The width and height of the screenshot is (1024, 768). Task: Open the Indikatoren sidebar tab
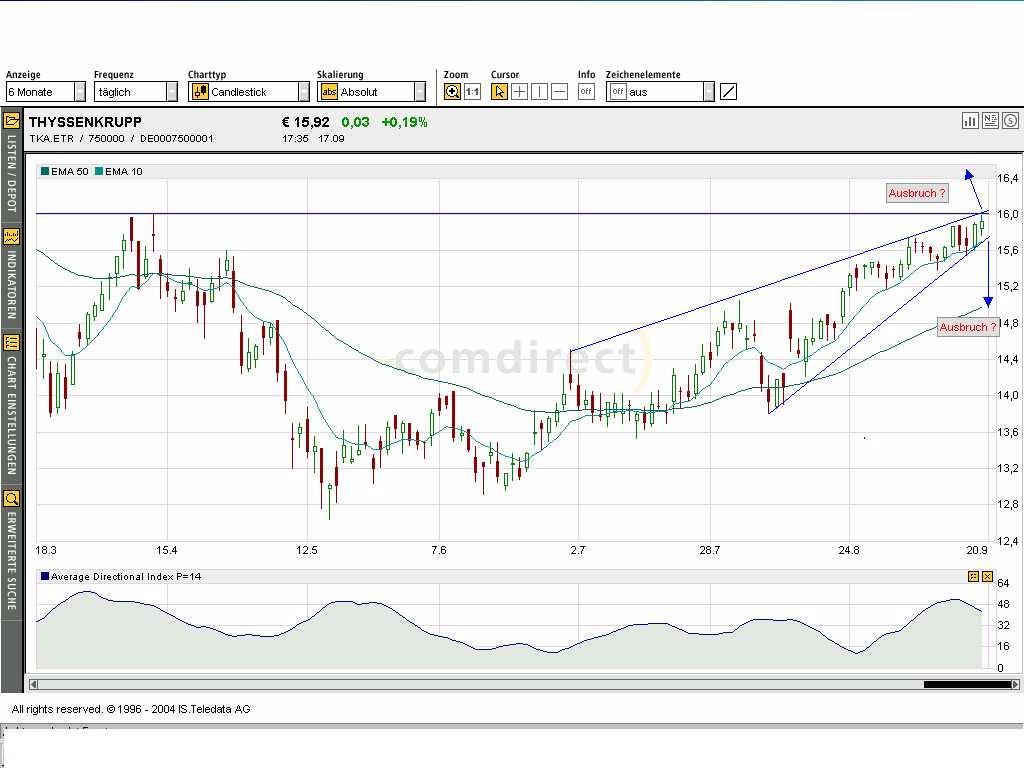(12, 279)
